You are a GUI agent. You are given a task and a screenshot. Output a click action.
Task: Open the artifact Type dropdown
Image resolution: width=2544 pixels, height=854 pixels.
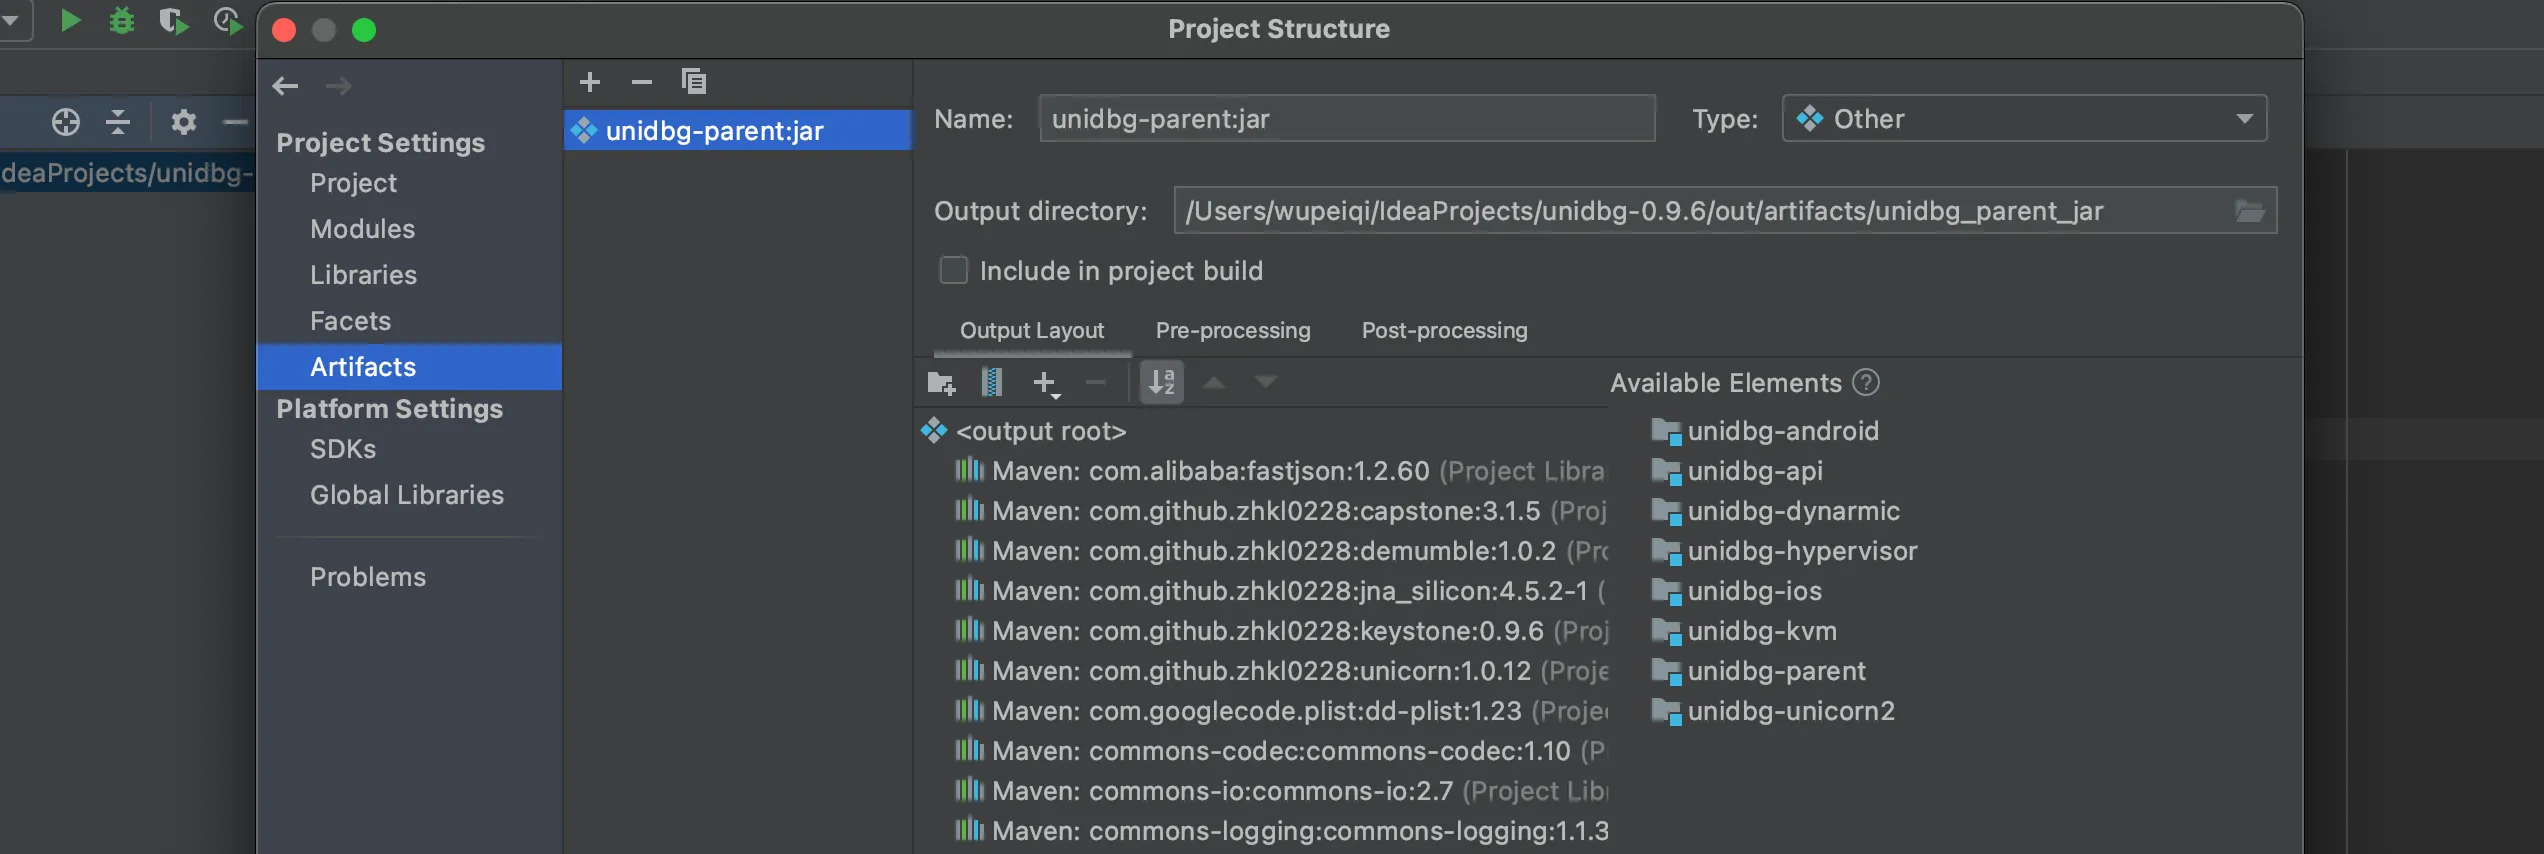pyautogui.click(x=2024, y=119)
